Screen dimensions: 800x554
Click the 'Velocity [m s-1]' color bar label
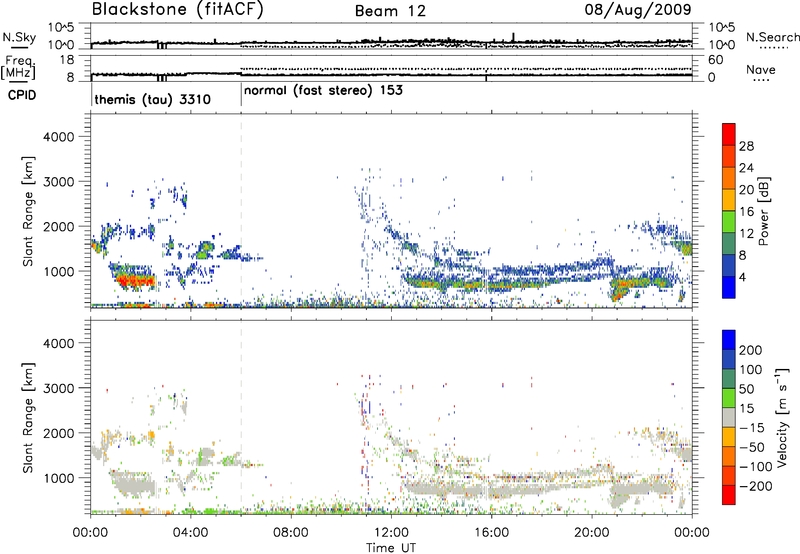782,417
